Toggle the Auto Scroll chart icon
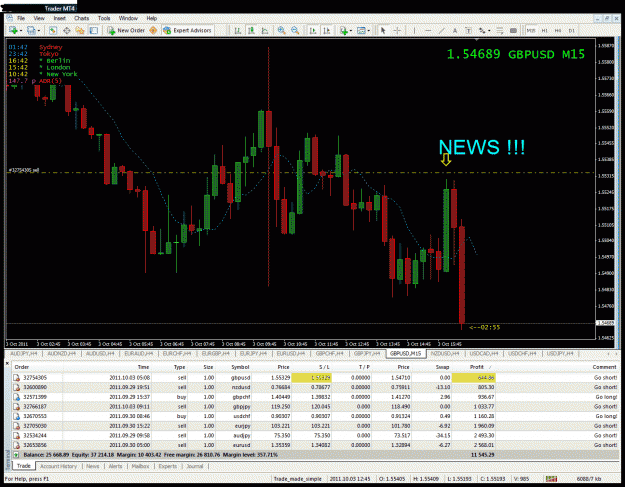The image size is (625, 487). click(x=313, y=31)
